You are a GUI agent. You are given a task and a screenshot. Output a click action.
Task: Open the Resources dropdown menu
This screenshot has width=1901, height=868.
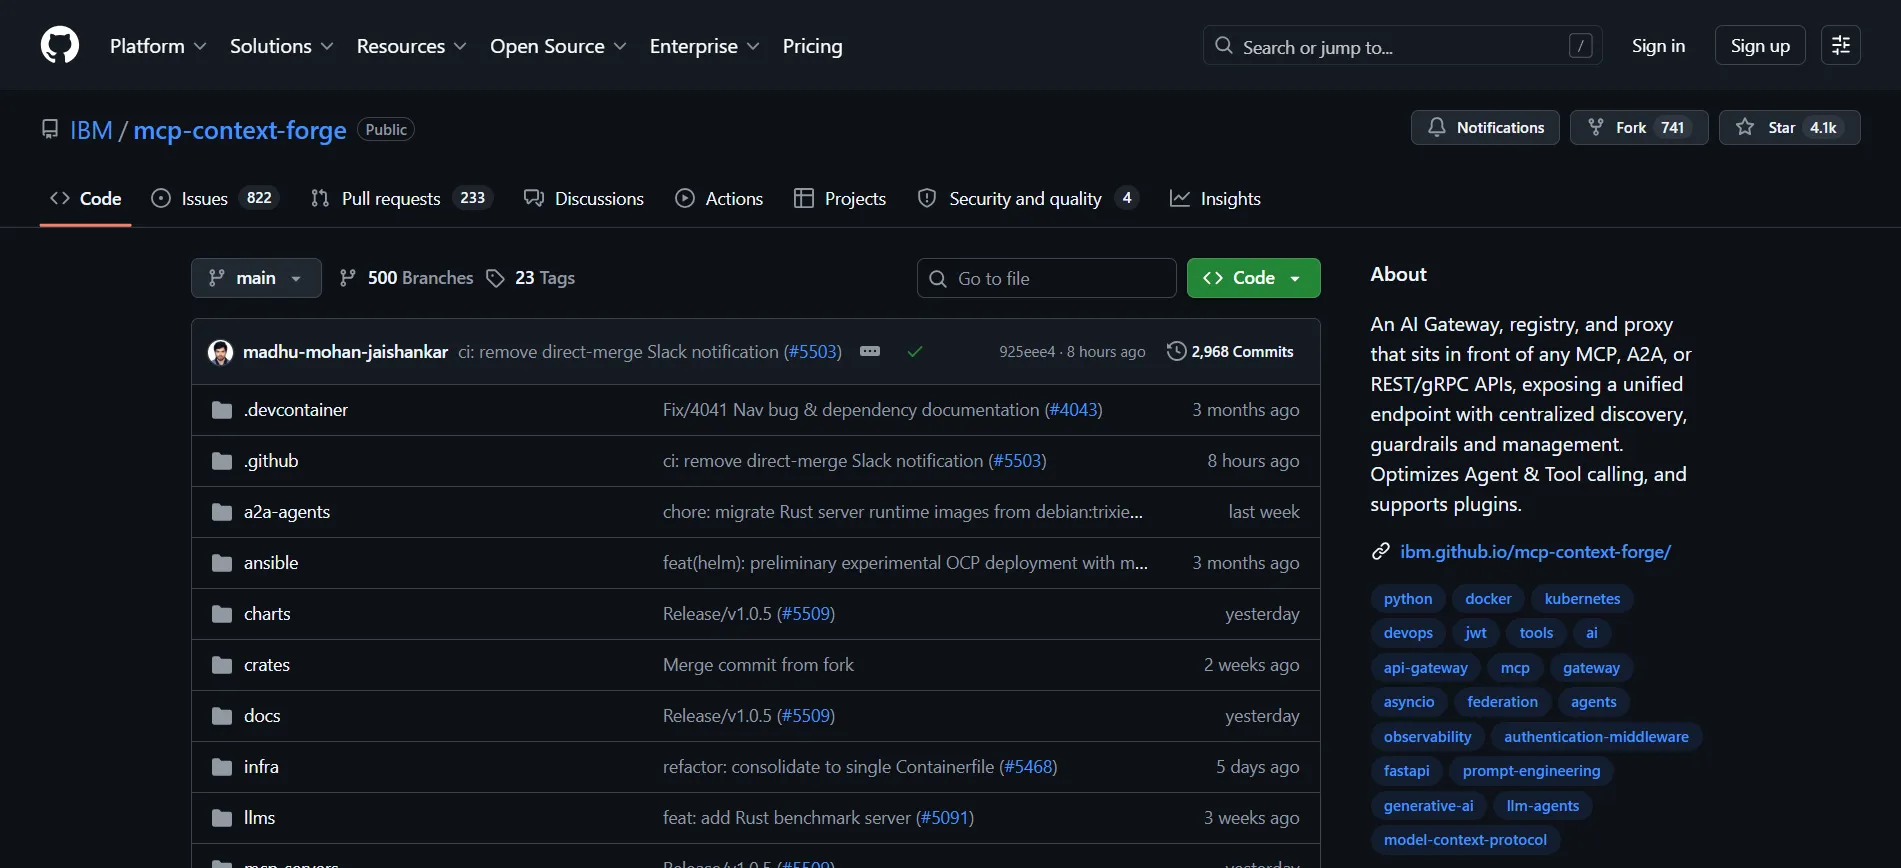click(x=411, y=46)
